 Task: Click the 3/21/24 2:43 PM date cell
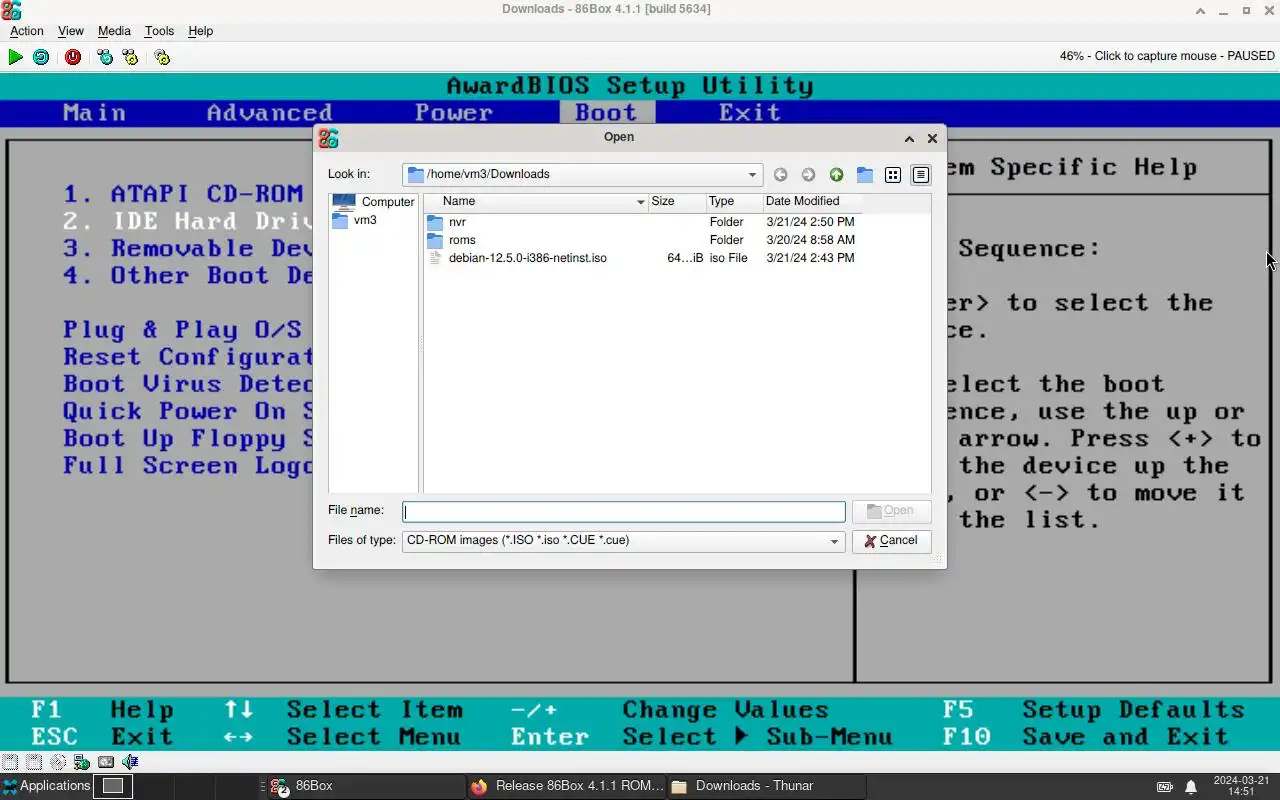tap(810, 258)
